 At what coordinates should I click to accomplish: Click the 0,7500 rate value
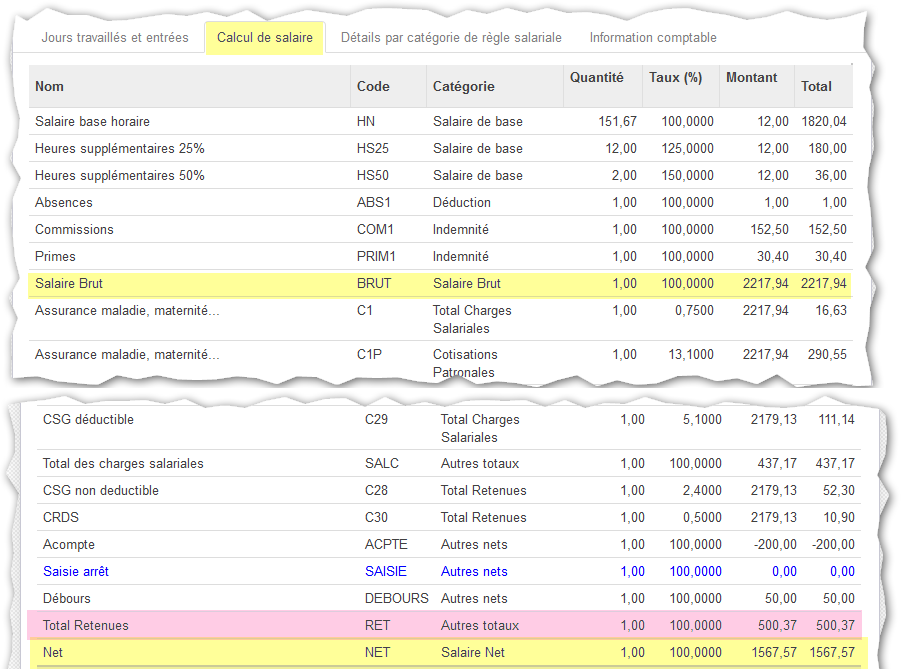pos(694,311)
